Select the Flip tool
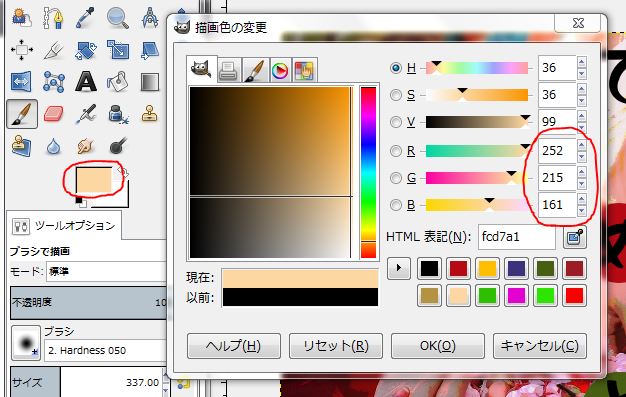The height and width of the screenshot is (397, 626). click(x=21, y=82)
